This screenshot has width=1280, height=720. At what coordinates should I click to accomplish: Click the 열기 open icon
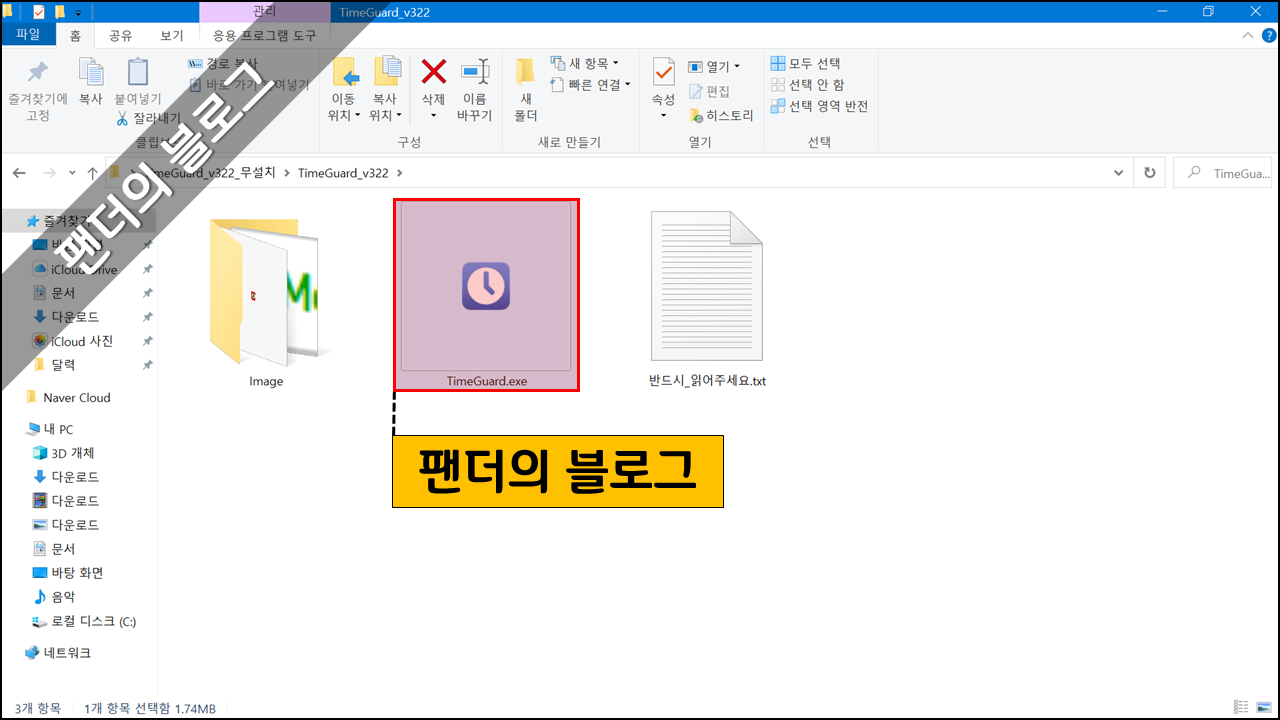pyautogui.click(x=695, y=67)
